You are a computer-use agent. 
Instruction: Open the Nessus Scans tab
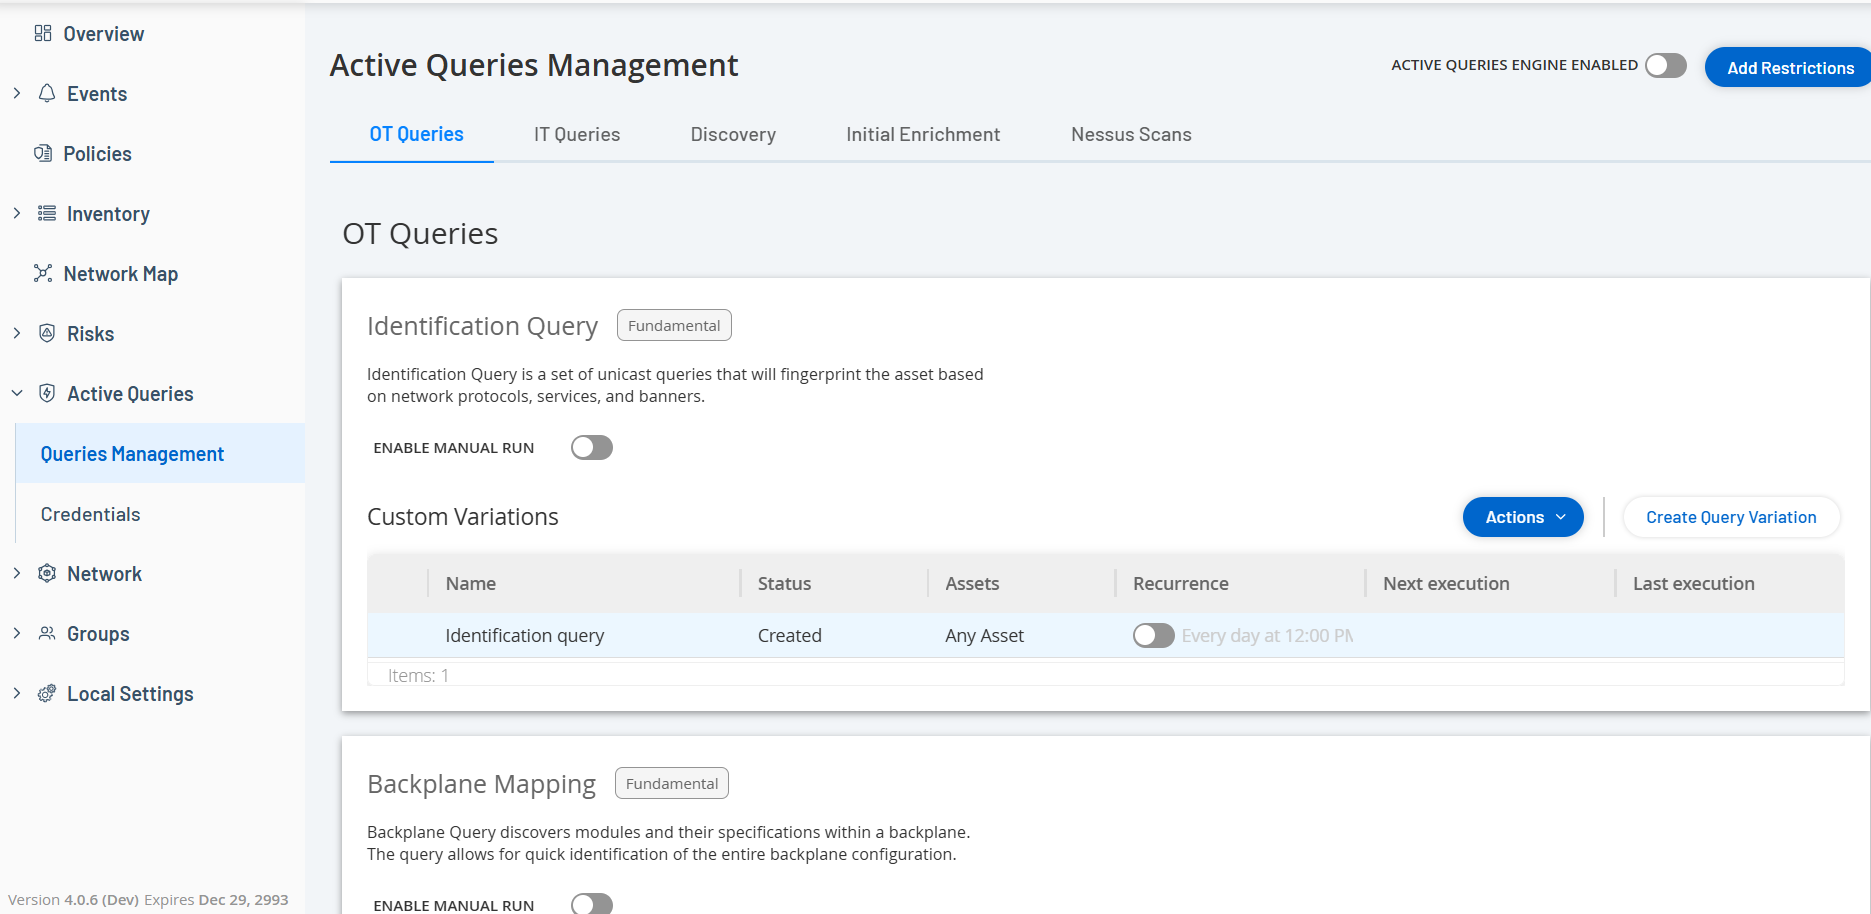[1130, 134]
